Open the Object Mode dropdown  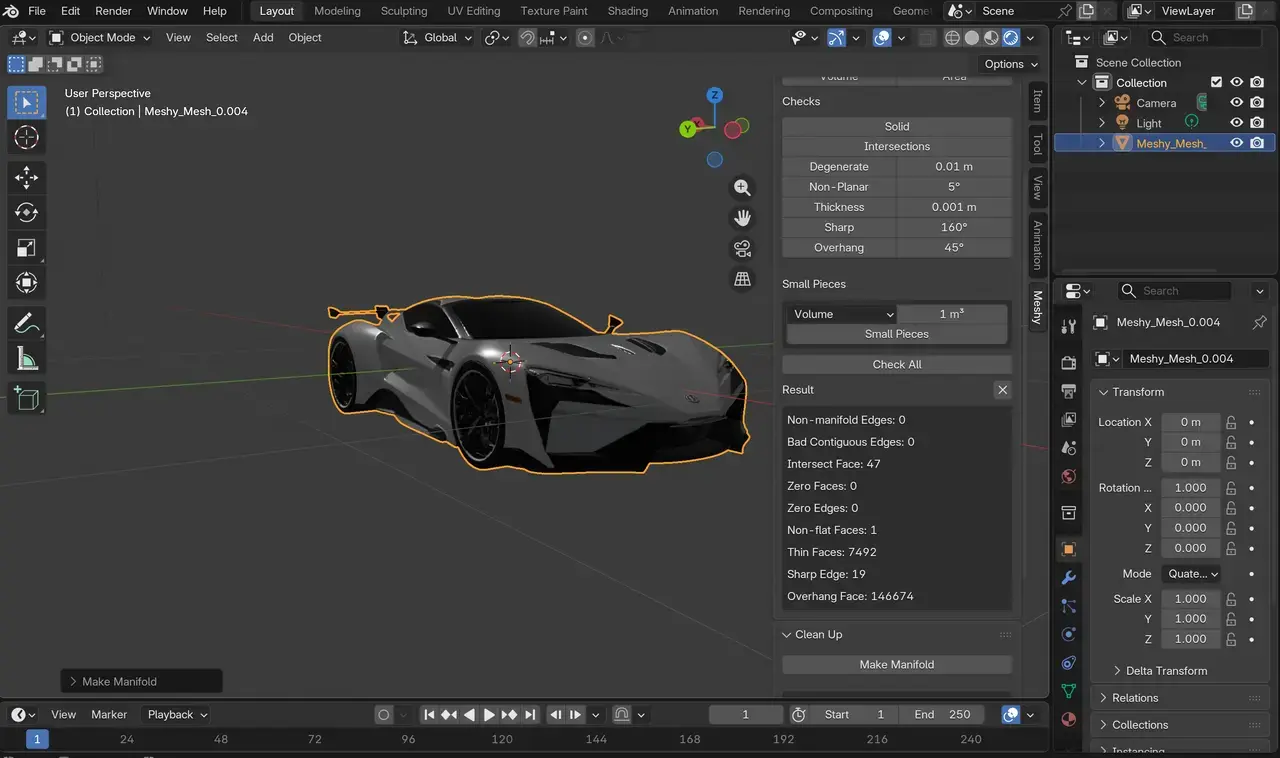(100, 38)
